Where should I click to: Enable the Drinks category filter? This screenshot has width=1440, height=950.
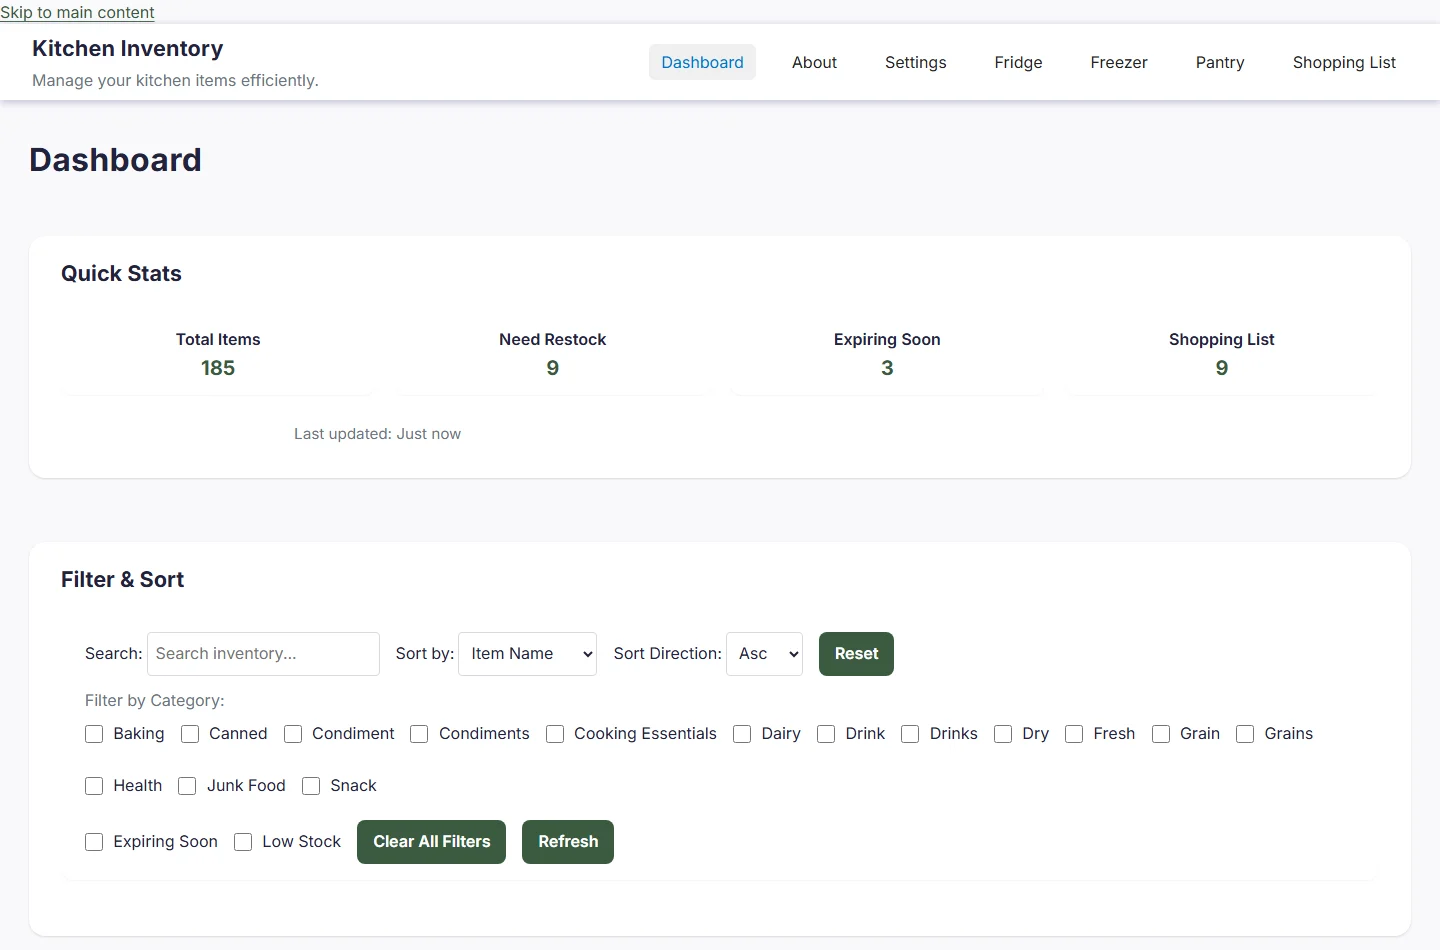(910, 734)
